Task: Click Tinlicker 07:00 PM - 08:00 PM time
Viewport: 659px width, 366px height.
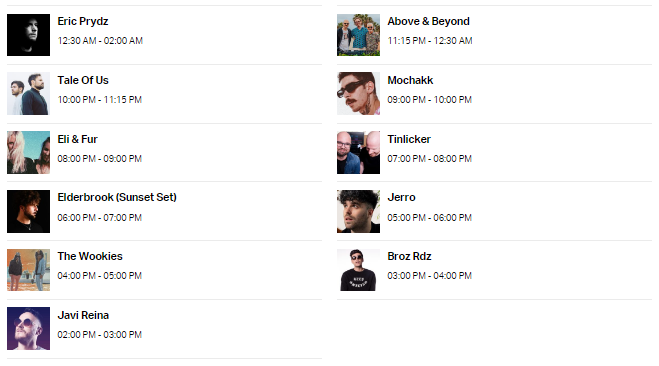Action: [430, 159]
